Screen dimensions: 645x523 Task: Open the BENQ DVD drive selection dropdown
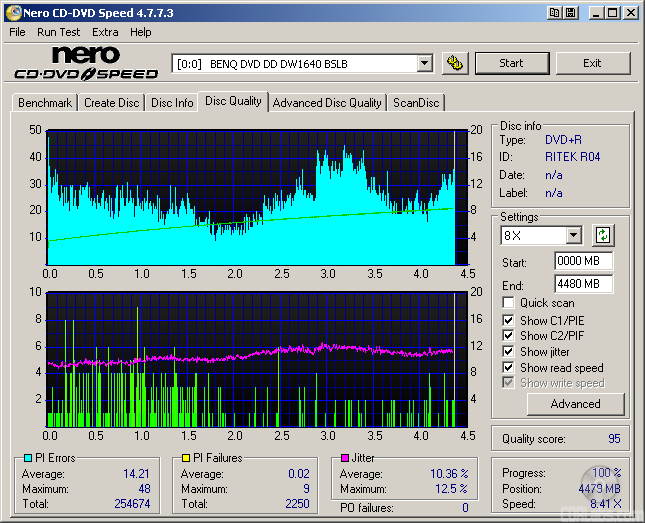click(424, 63)
